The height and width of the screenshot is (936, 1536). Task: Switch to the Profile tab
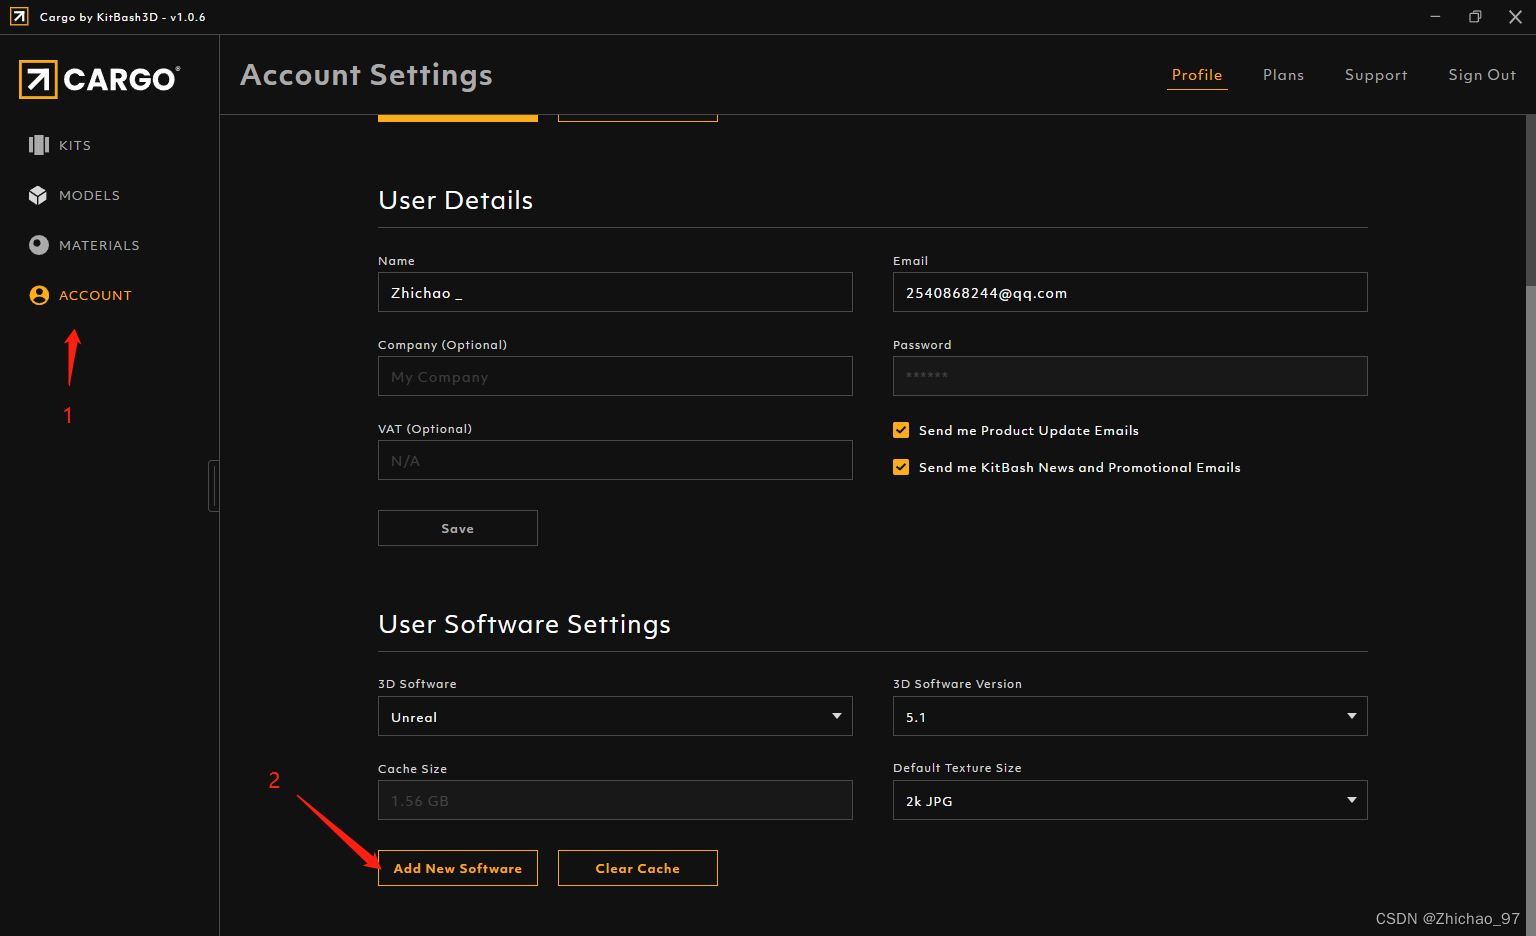click(x=1197, y=75)
